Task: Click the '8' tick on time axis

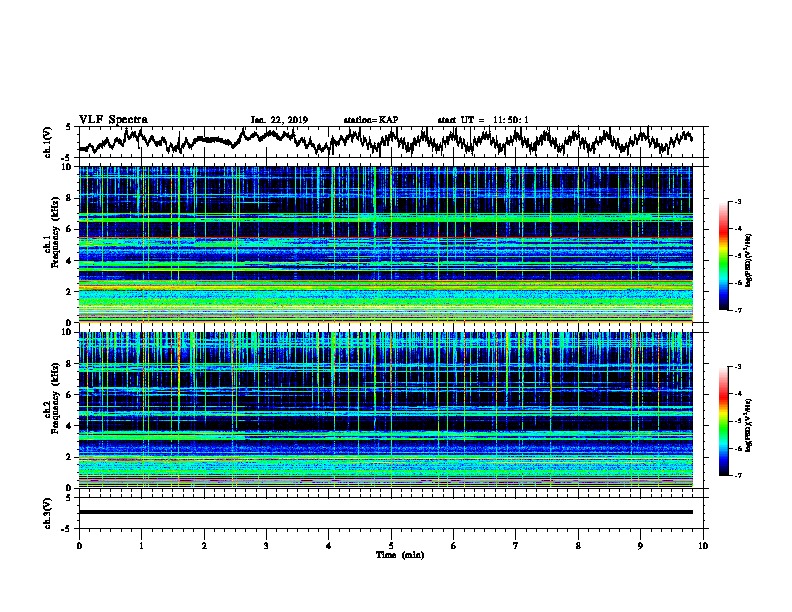Action: (578, 546)
